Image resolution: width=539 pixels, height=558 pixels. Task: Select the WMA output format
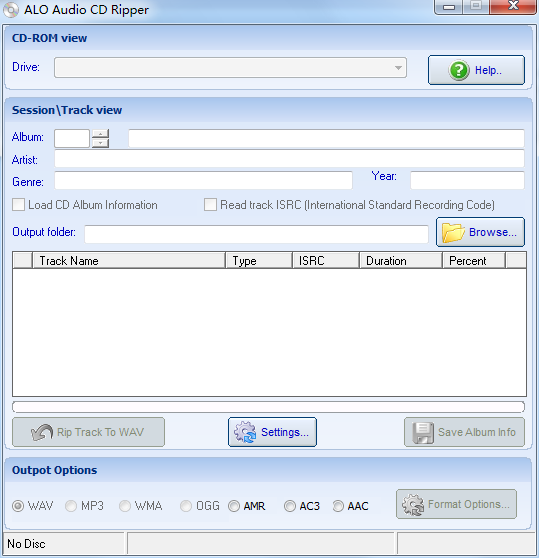pyautogui.click(x=125, y=506)
